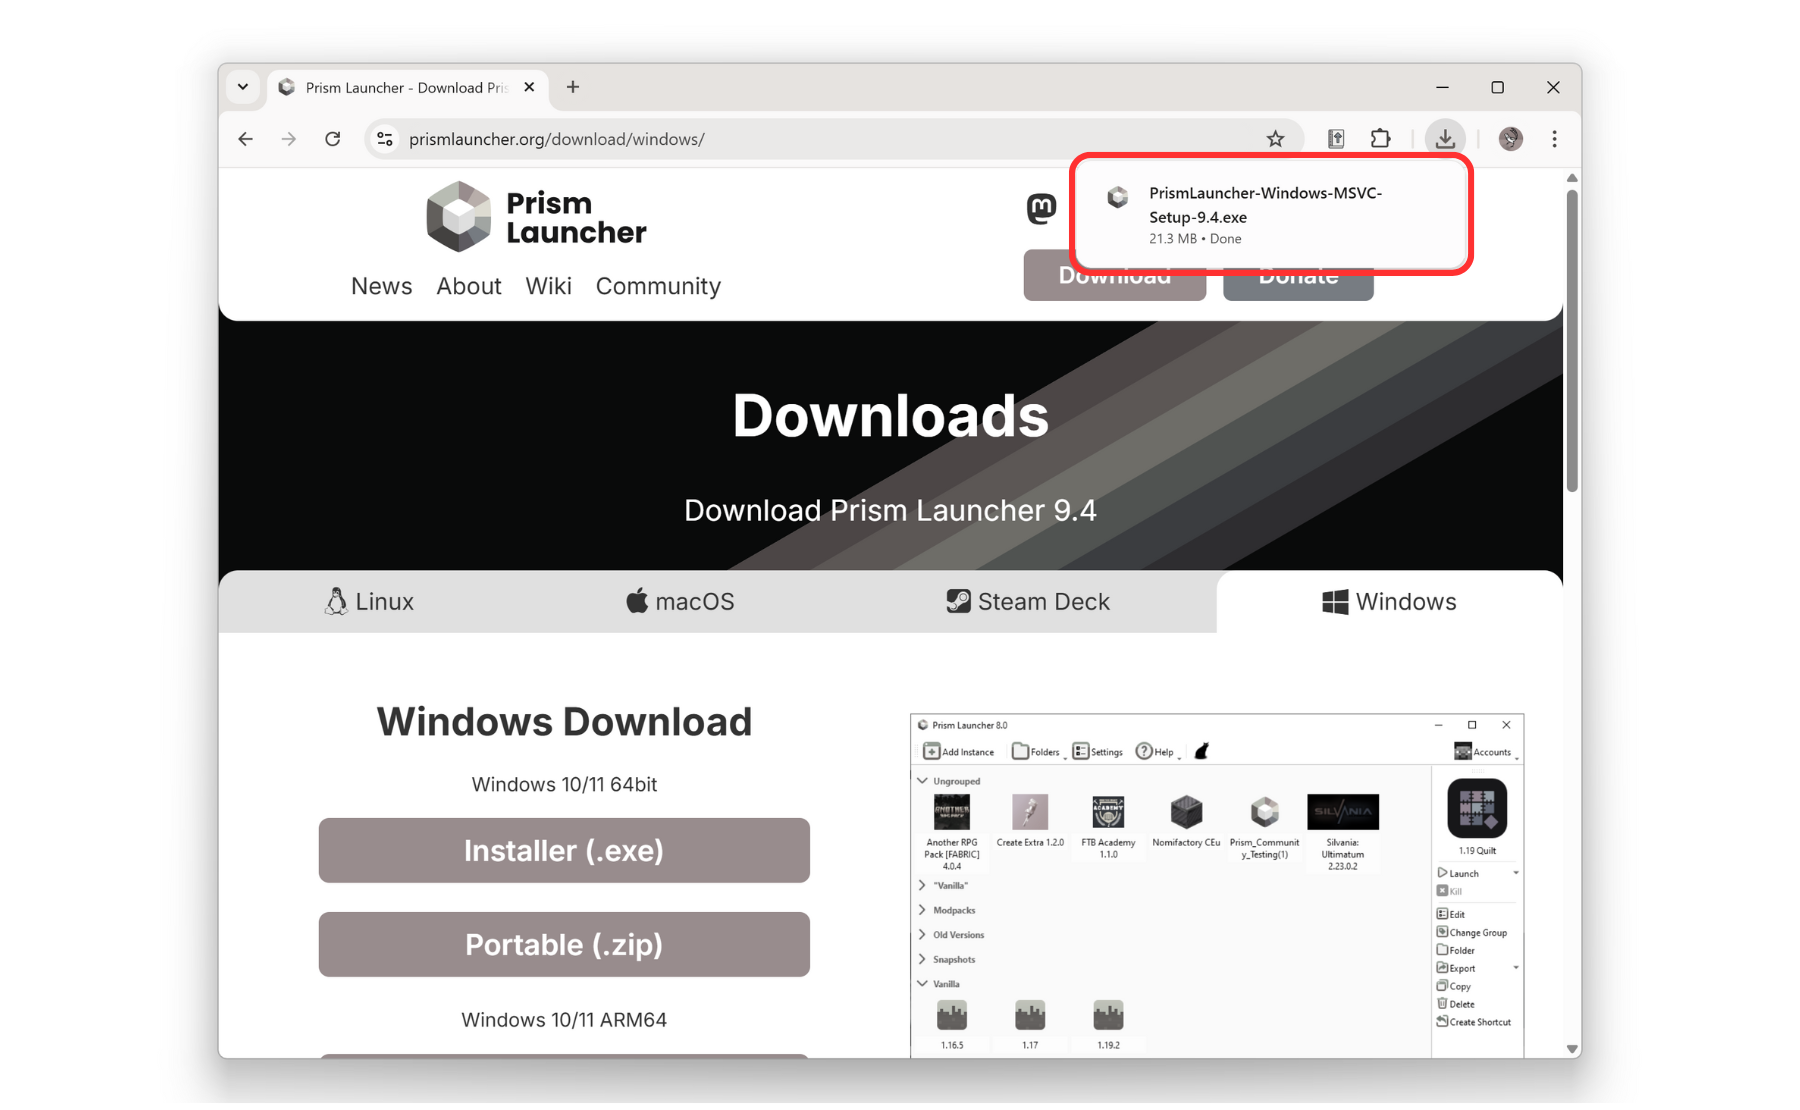Viewport: 1800px width, 1110px height.
Task: Select the Create Extra 1.2.0 instance
Action: point(1030,821)
